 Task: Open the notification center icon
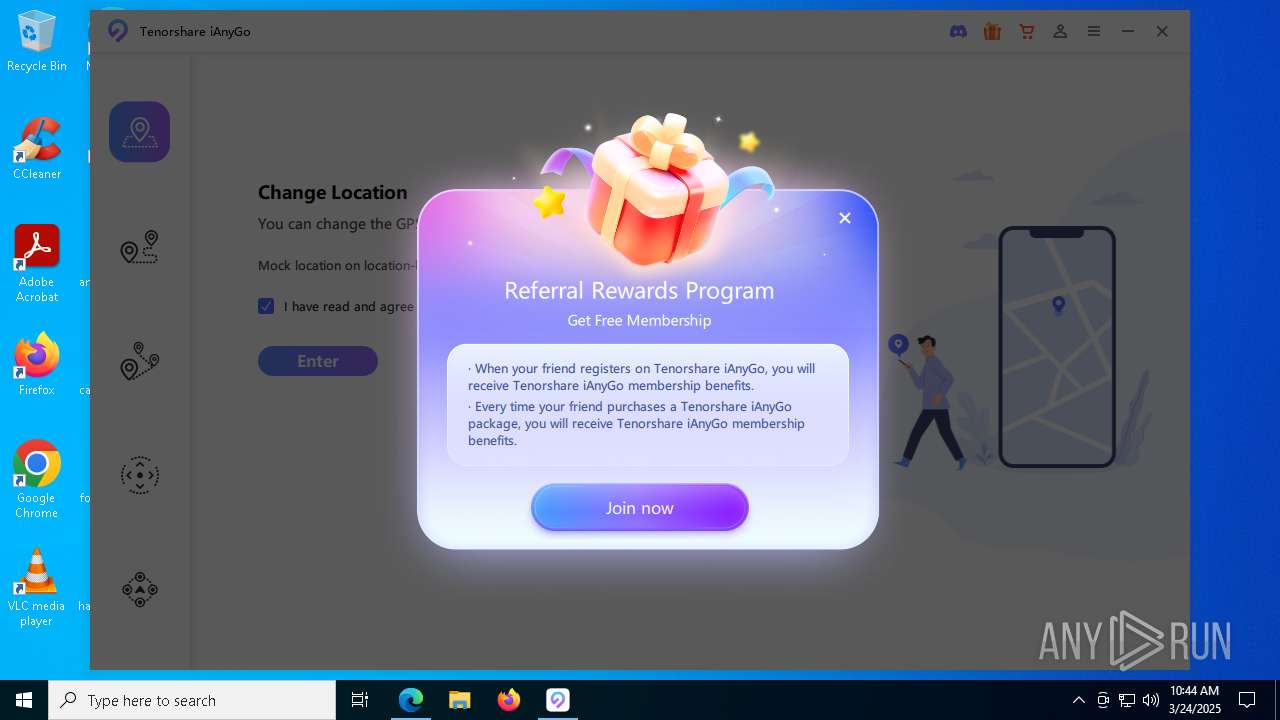pyautogui.click(x=1247, y=700)
